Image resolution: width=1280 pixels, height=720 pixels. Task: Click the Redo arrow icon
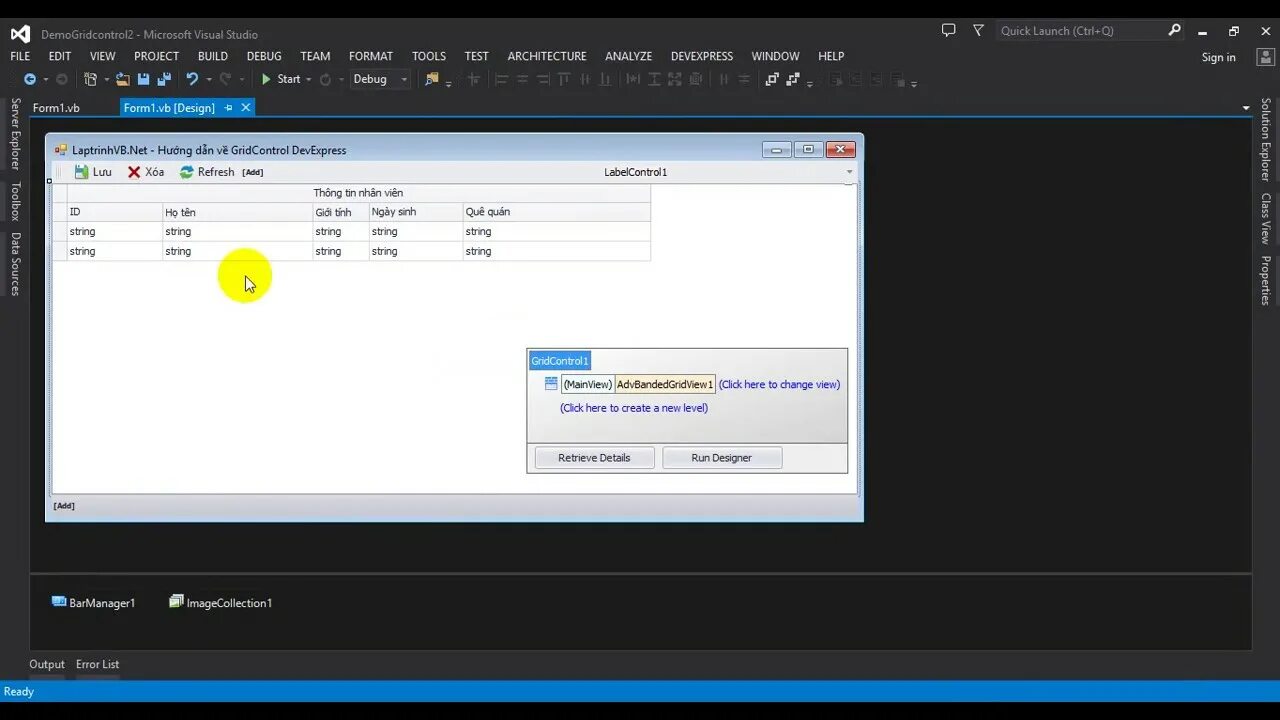point(225,79)
